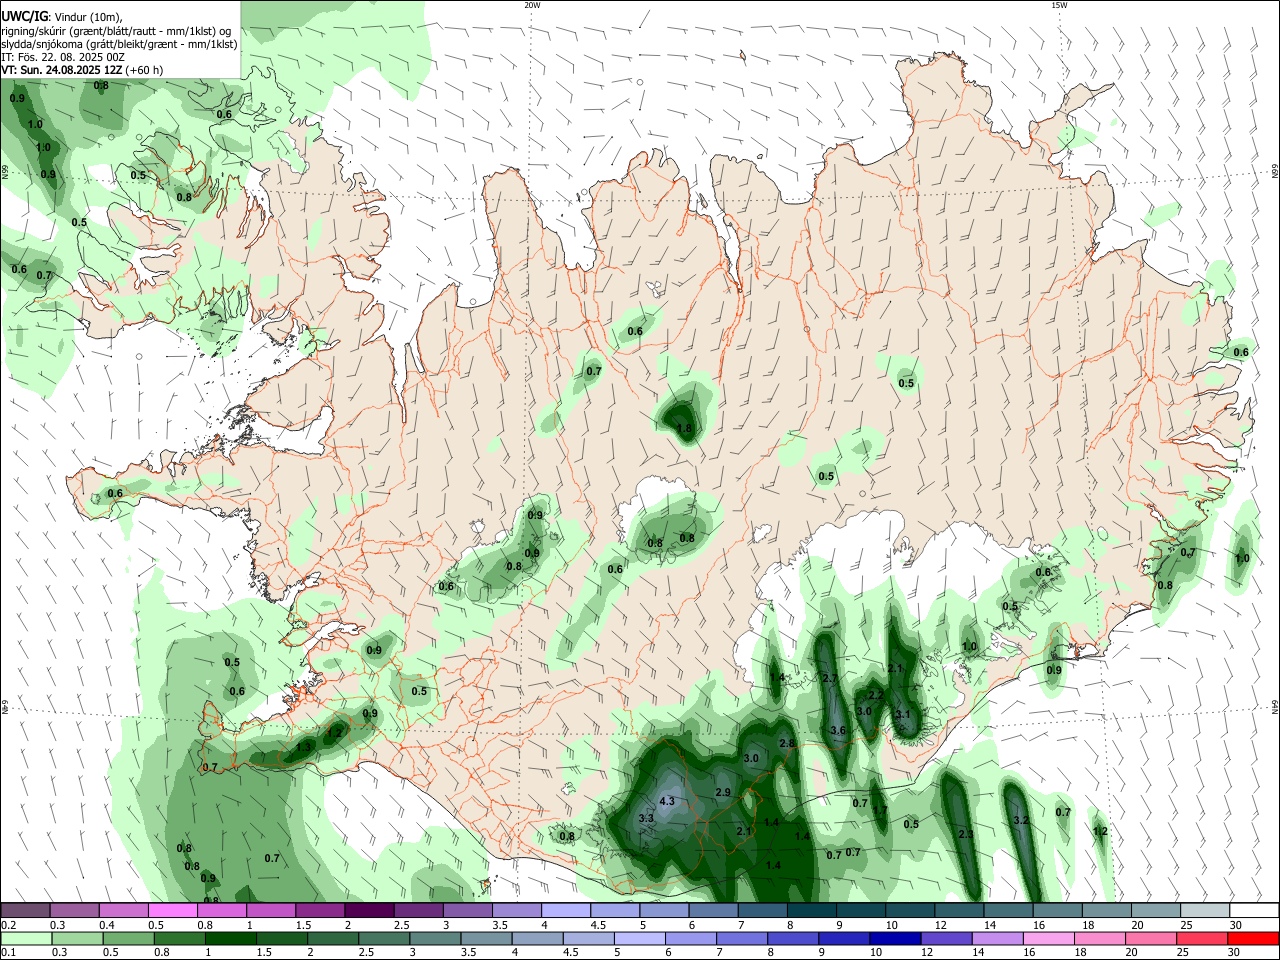The height and width of the screenshot is (960, 1280).
Task: Click the '0.4' label in upper legend
Action: click(x=107, y=925)
